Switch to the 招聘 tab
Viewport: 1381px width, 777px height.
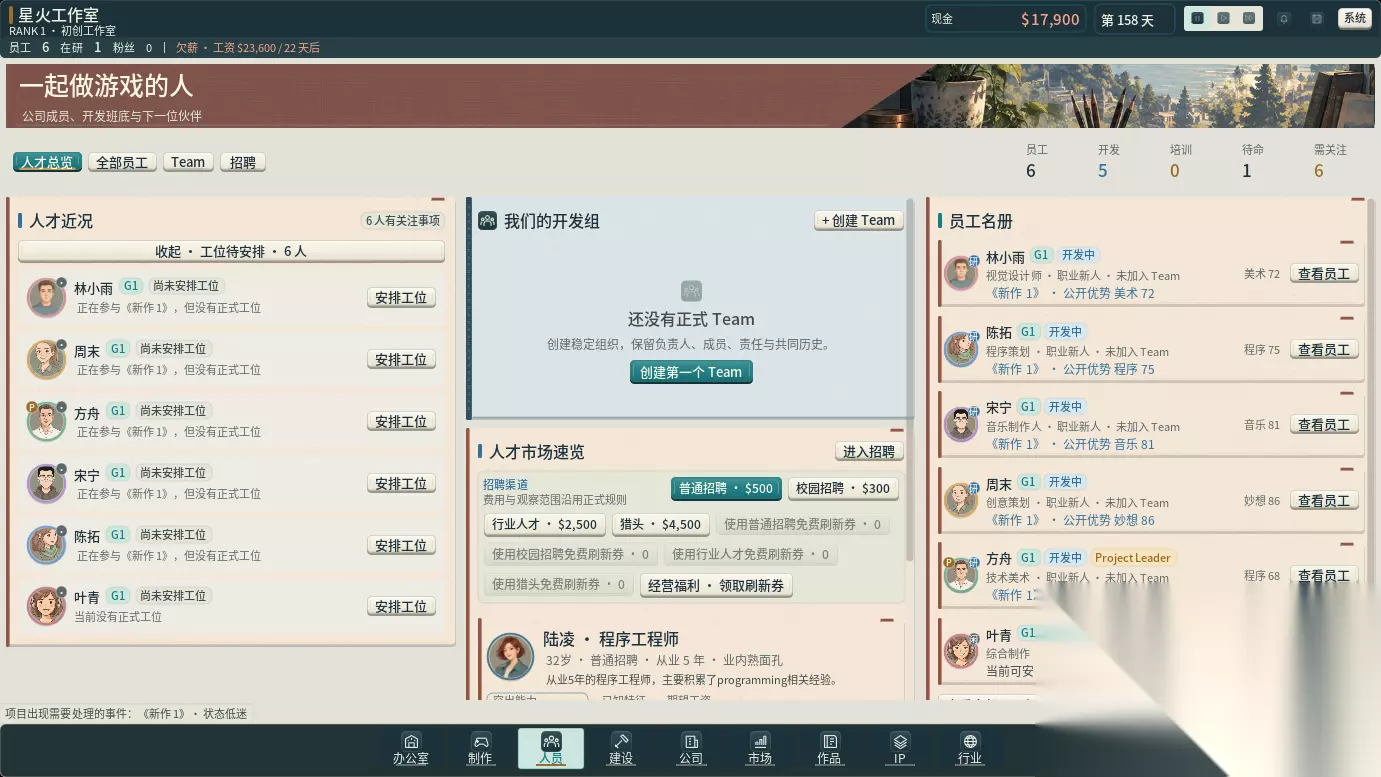(243, 162)
